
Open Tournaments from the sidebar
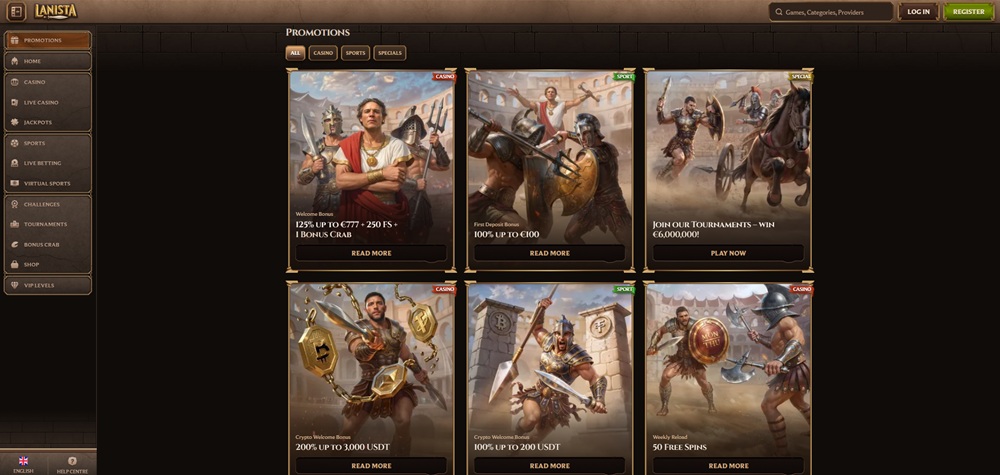(x=47, y=224)
